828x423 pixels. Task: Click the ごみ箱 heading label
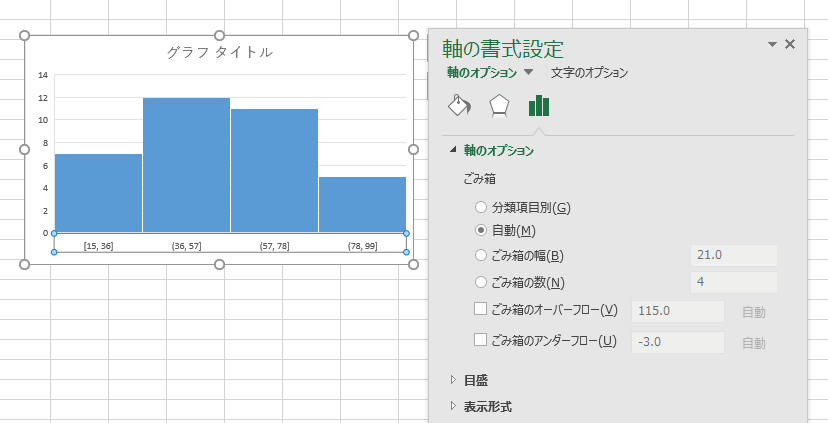(x=479, y=179)
